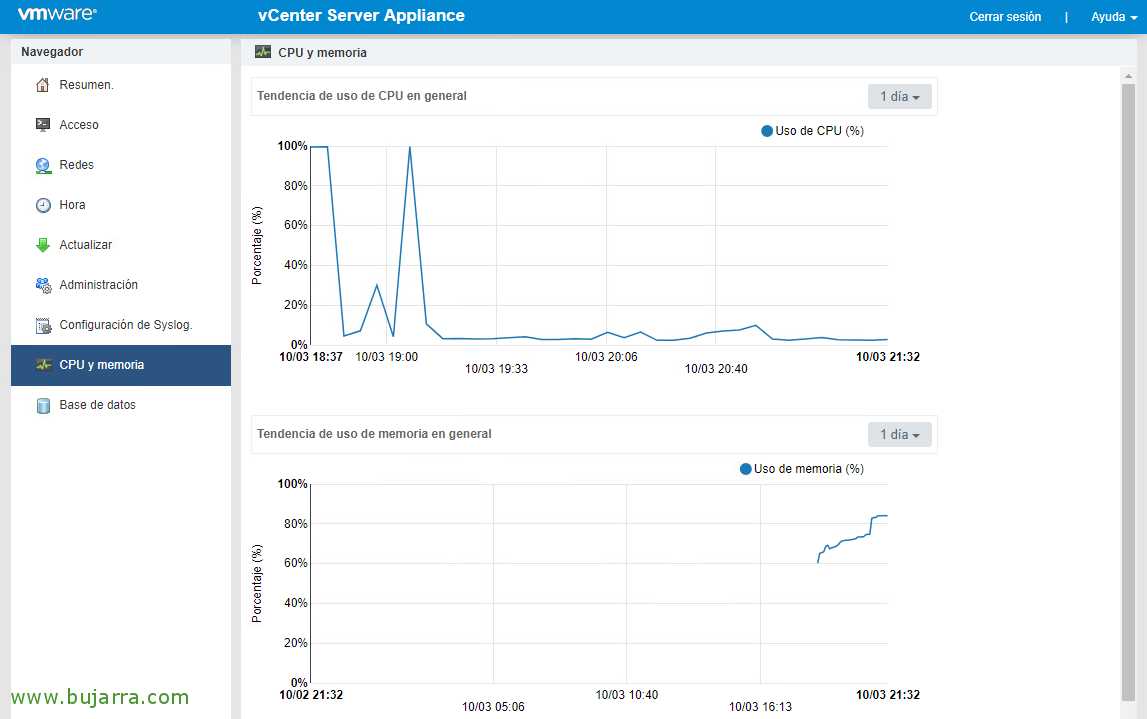The width and height of the screenshot is (1147, 719).
Task: Click the vertical scrollbar thumb
Action: 1128,391
